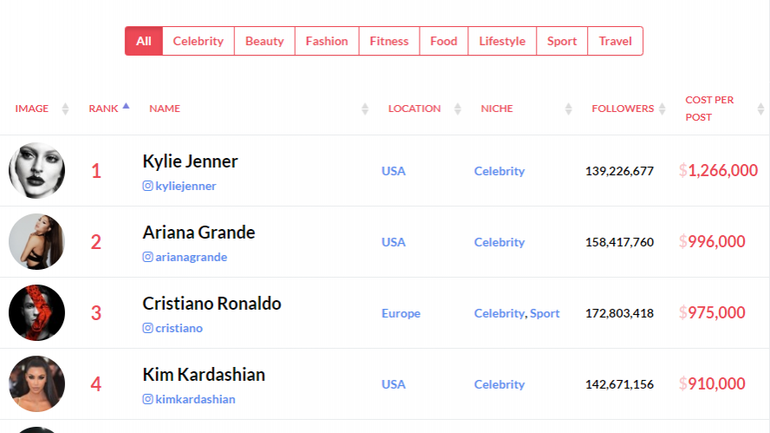This screenshot has height=433, width=770.
Task: Click Celebrity niche in Cristiano Ronaldo row
Action: pos(499,314)
